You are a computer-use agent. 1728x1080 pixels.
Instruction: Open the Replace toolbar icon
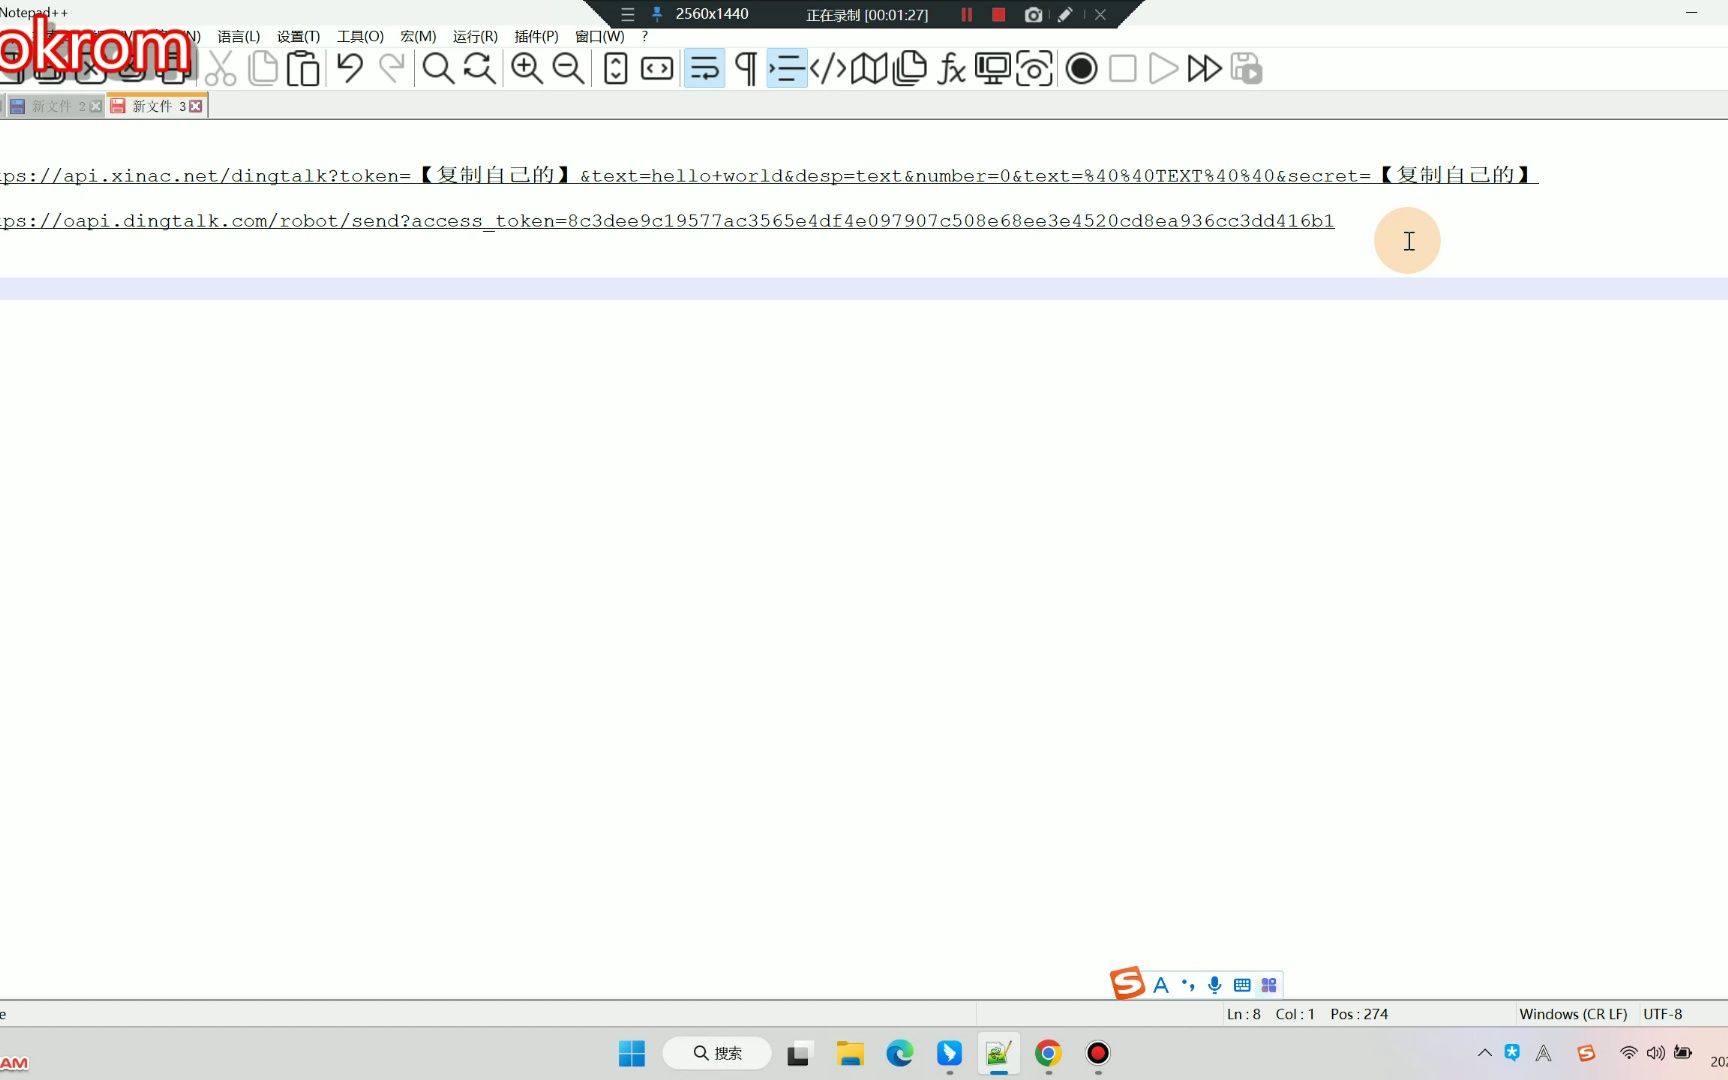[x=480, y=69]
